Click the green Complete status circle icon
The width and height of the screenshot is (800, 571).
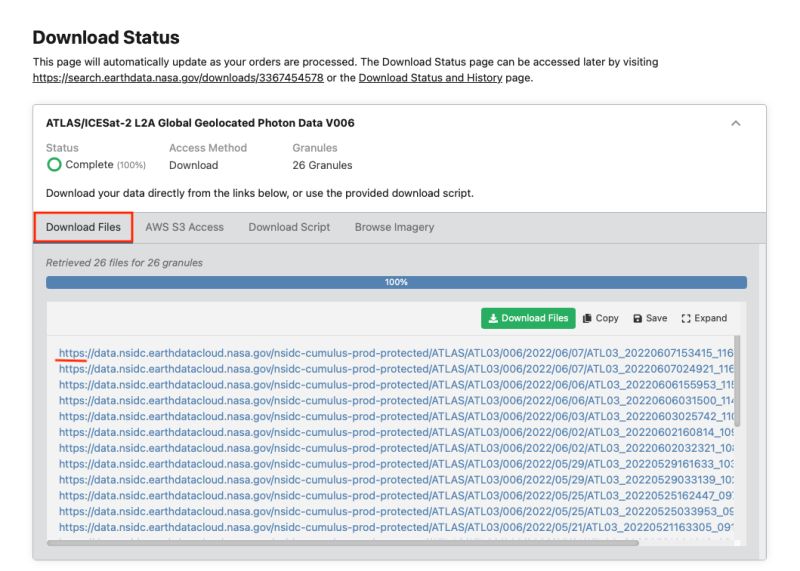coord(54,164)
